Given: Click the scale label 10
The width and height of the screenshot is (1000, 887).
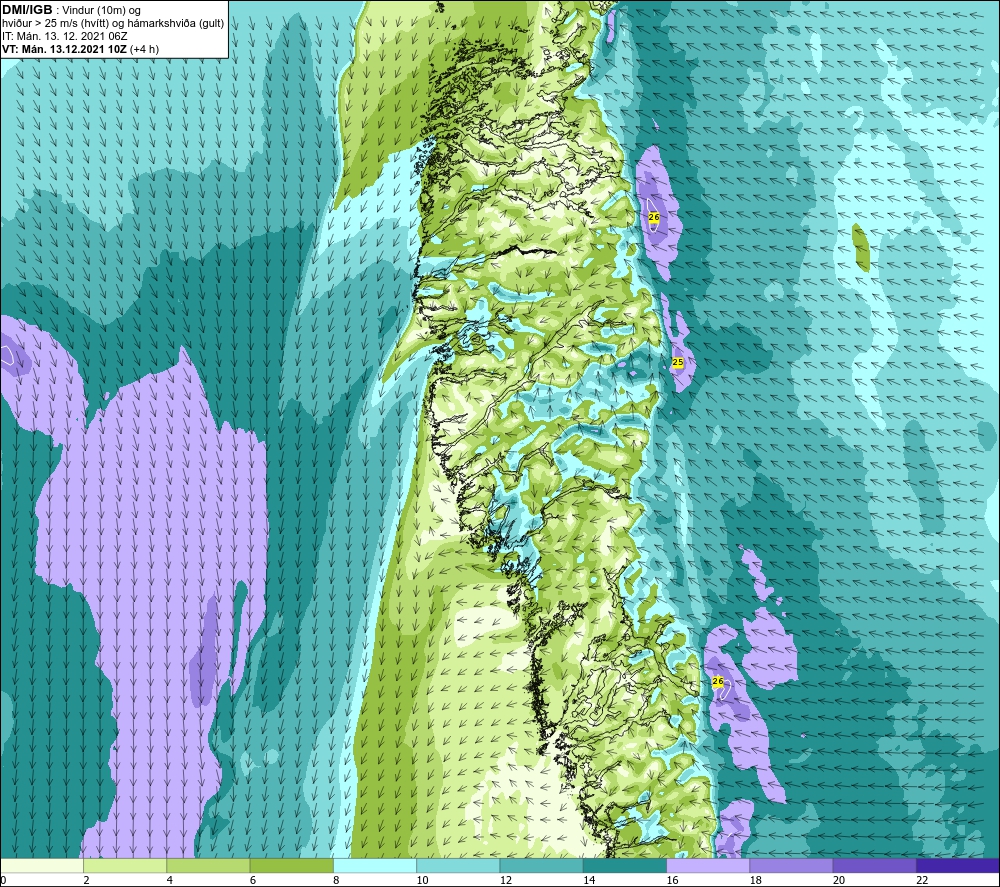Looking at the screenshot, I should click(422, 881).
